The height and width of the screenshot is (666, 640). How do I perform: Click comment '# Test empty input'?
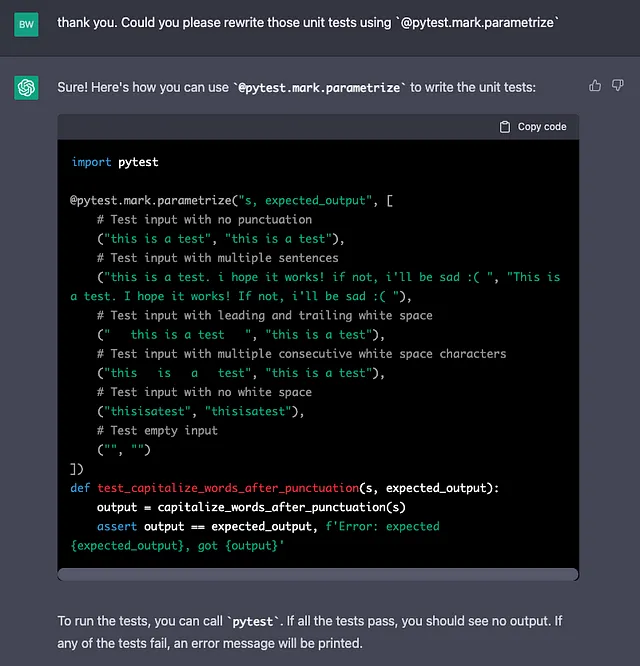point(157,431)
